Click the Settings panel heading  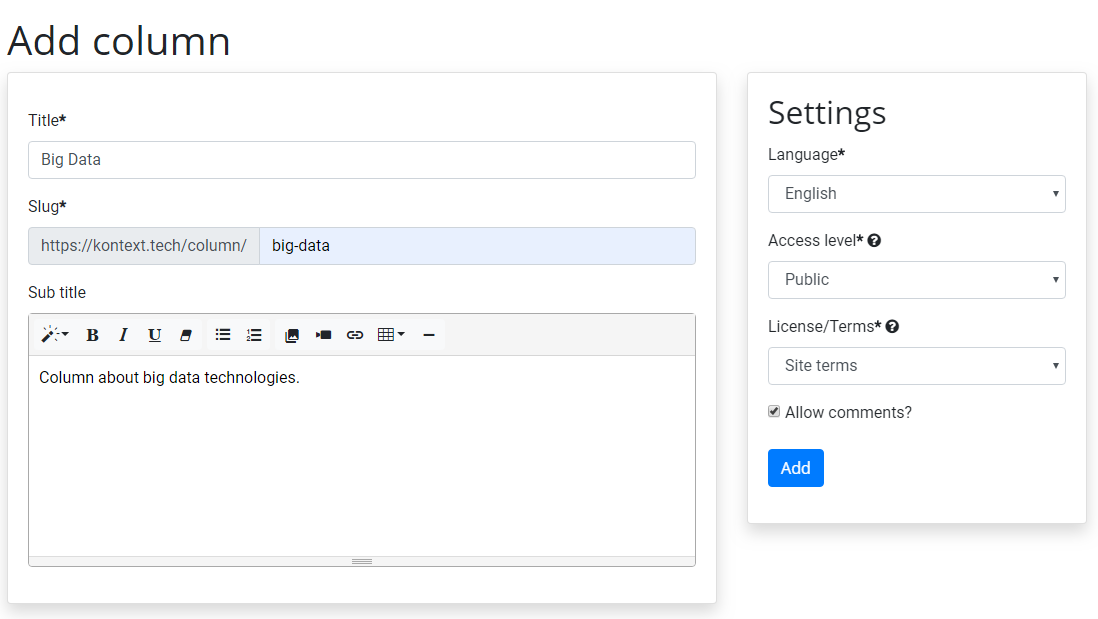tap(827, 113)
